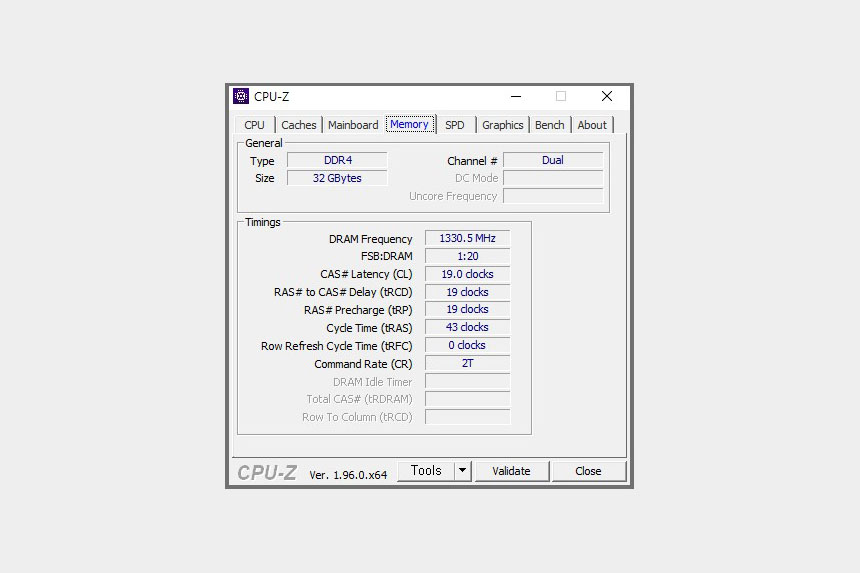This screenshot has width=860, height=573.
Task: Close the CPU-Z window with X
Action: point(607,97)
